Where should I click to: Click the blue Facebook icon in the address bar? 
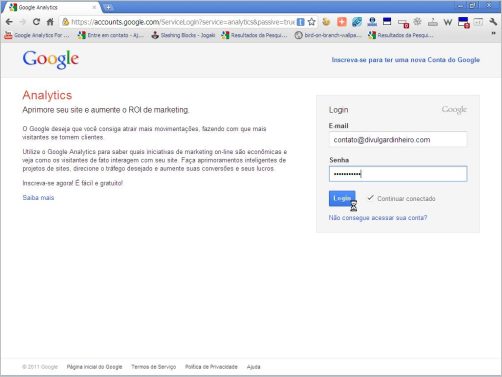click(x=300, y=22)
